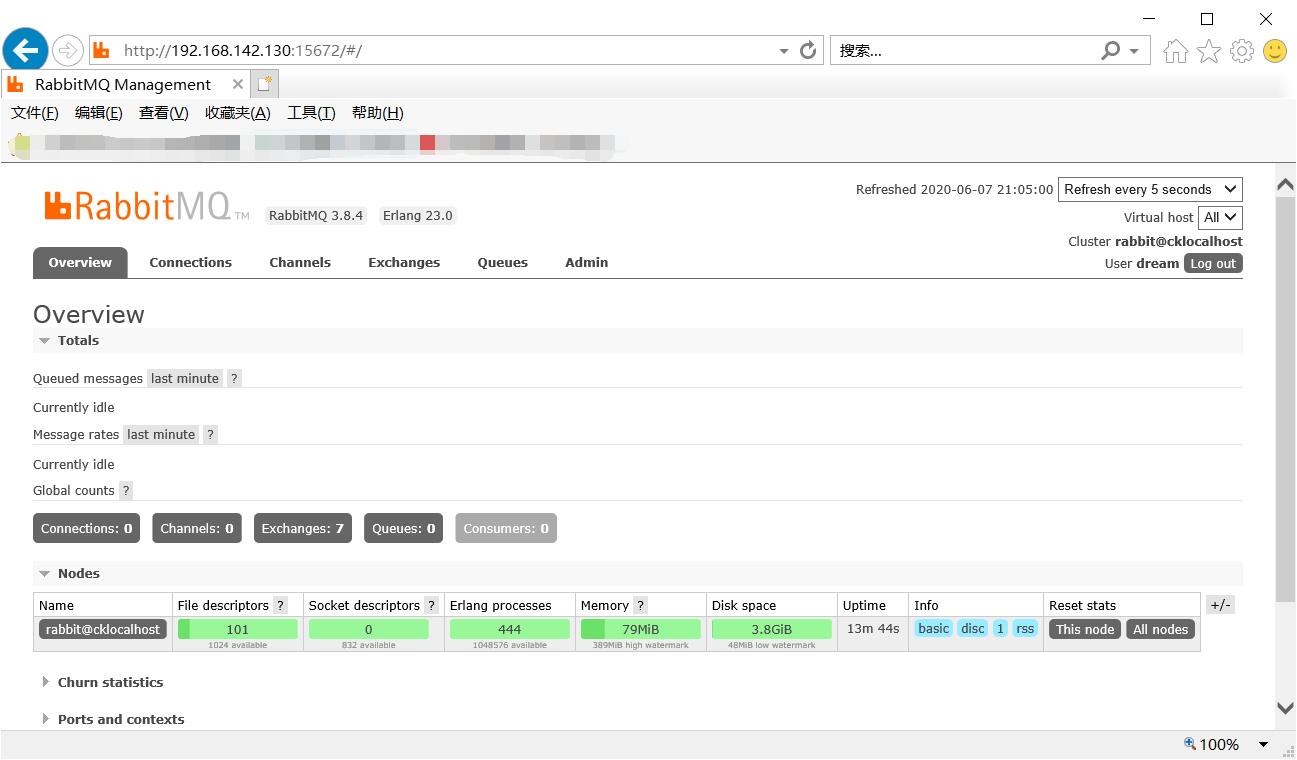1297x760 pixels.
Task: Show help for Memory column
Action: (641, 605)
